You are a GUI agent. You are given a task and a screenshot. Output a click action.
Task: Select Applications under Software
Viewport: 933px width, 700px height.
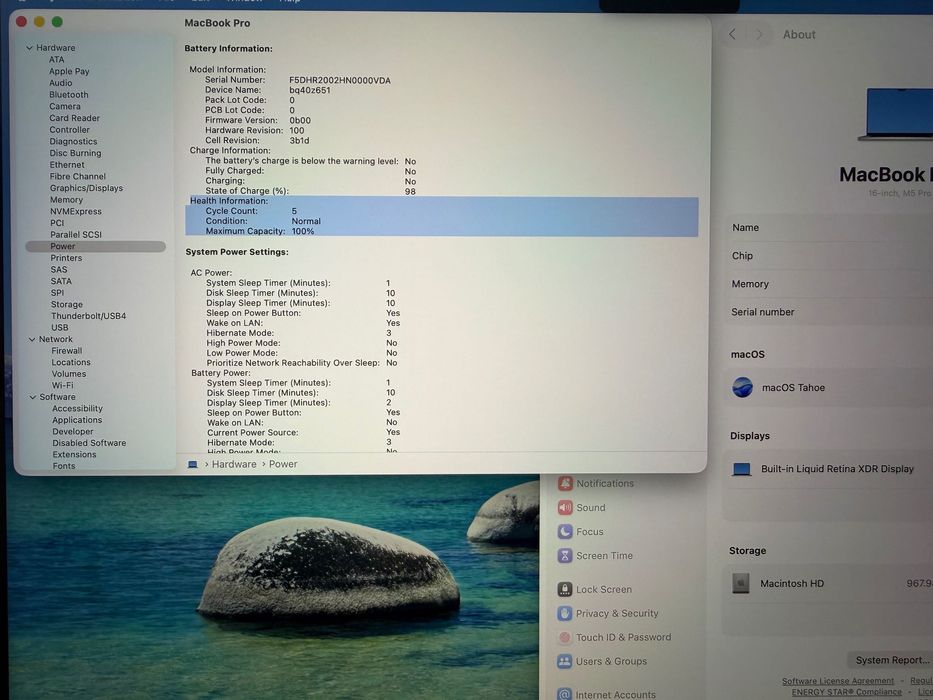click(77, 420)
